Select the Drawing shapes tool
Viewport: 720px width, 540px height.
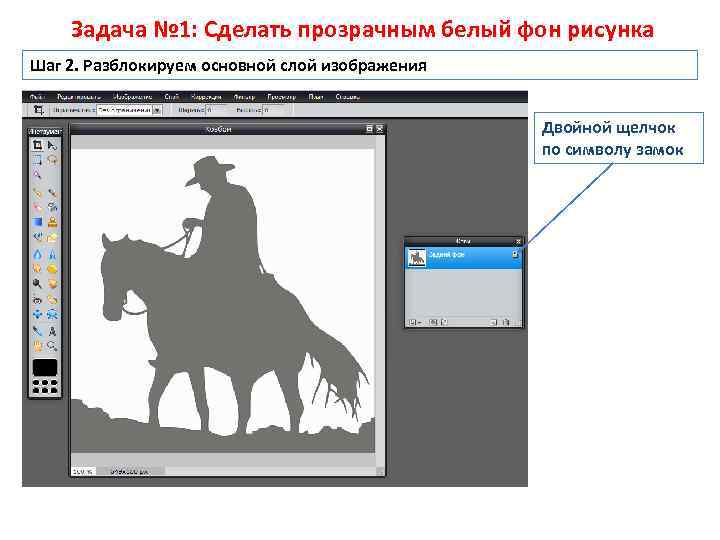52,237
